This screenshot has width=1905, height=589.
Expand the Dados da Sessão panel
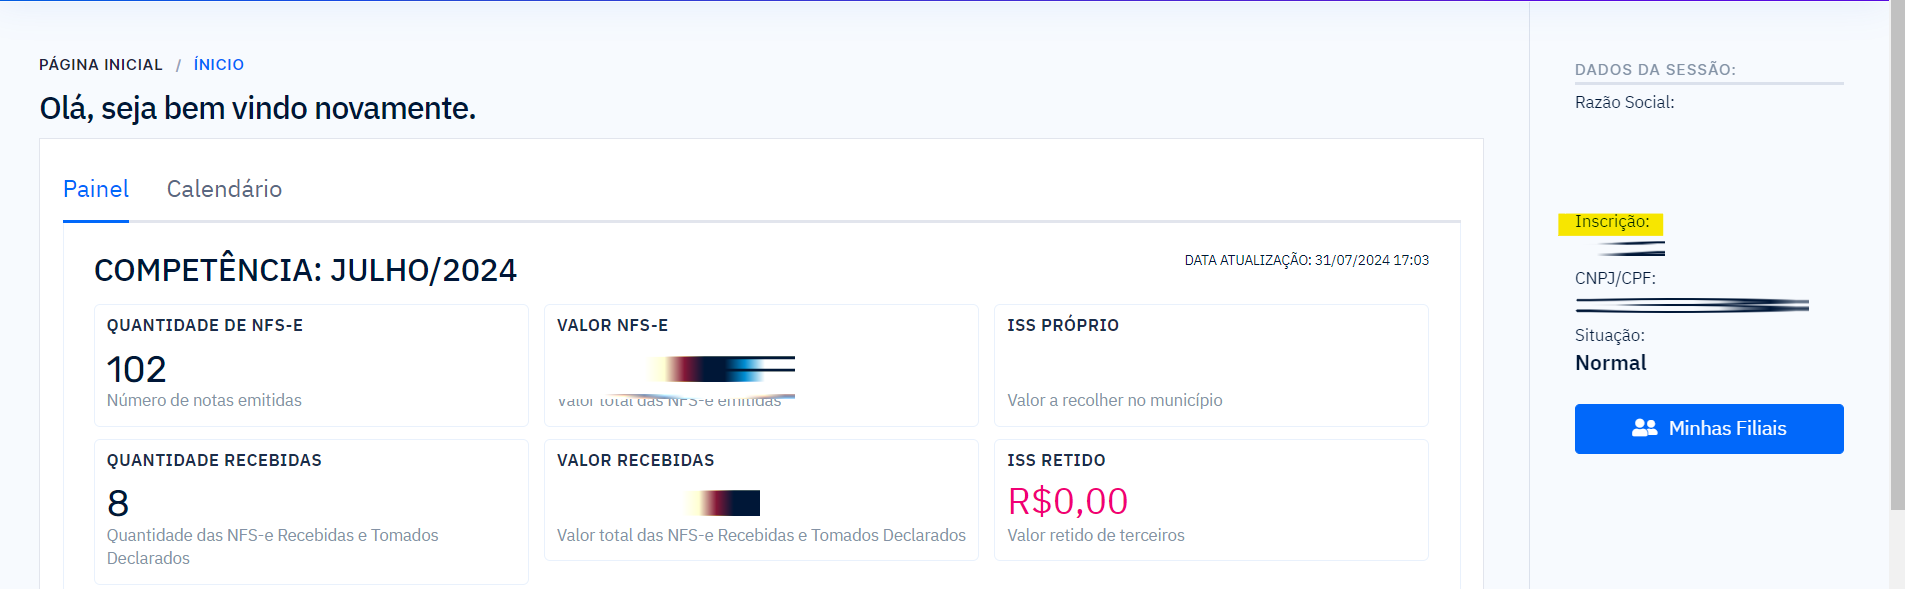pyautogui.click(x=1652, y=69)
